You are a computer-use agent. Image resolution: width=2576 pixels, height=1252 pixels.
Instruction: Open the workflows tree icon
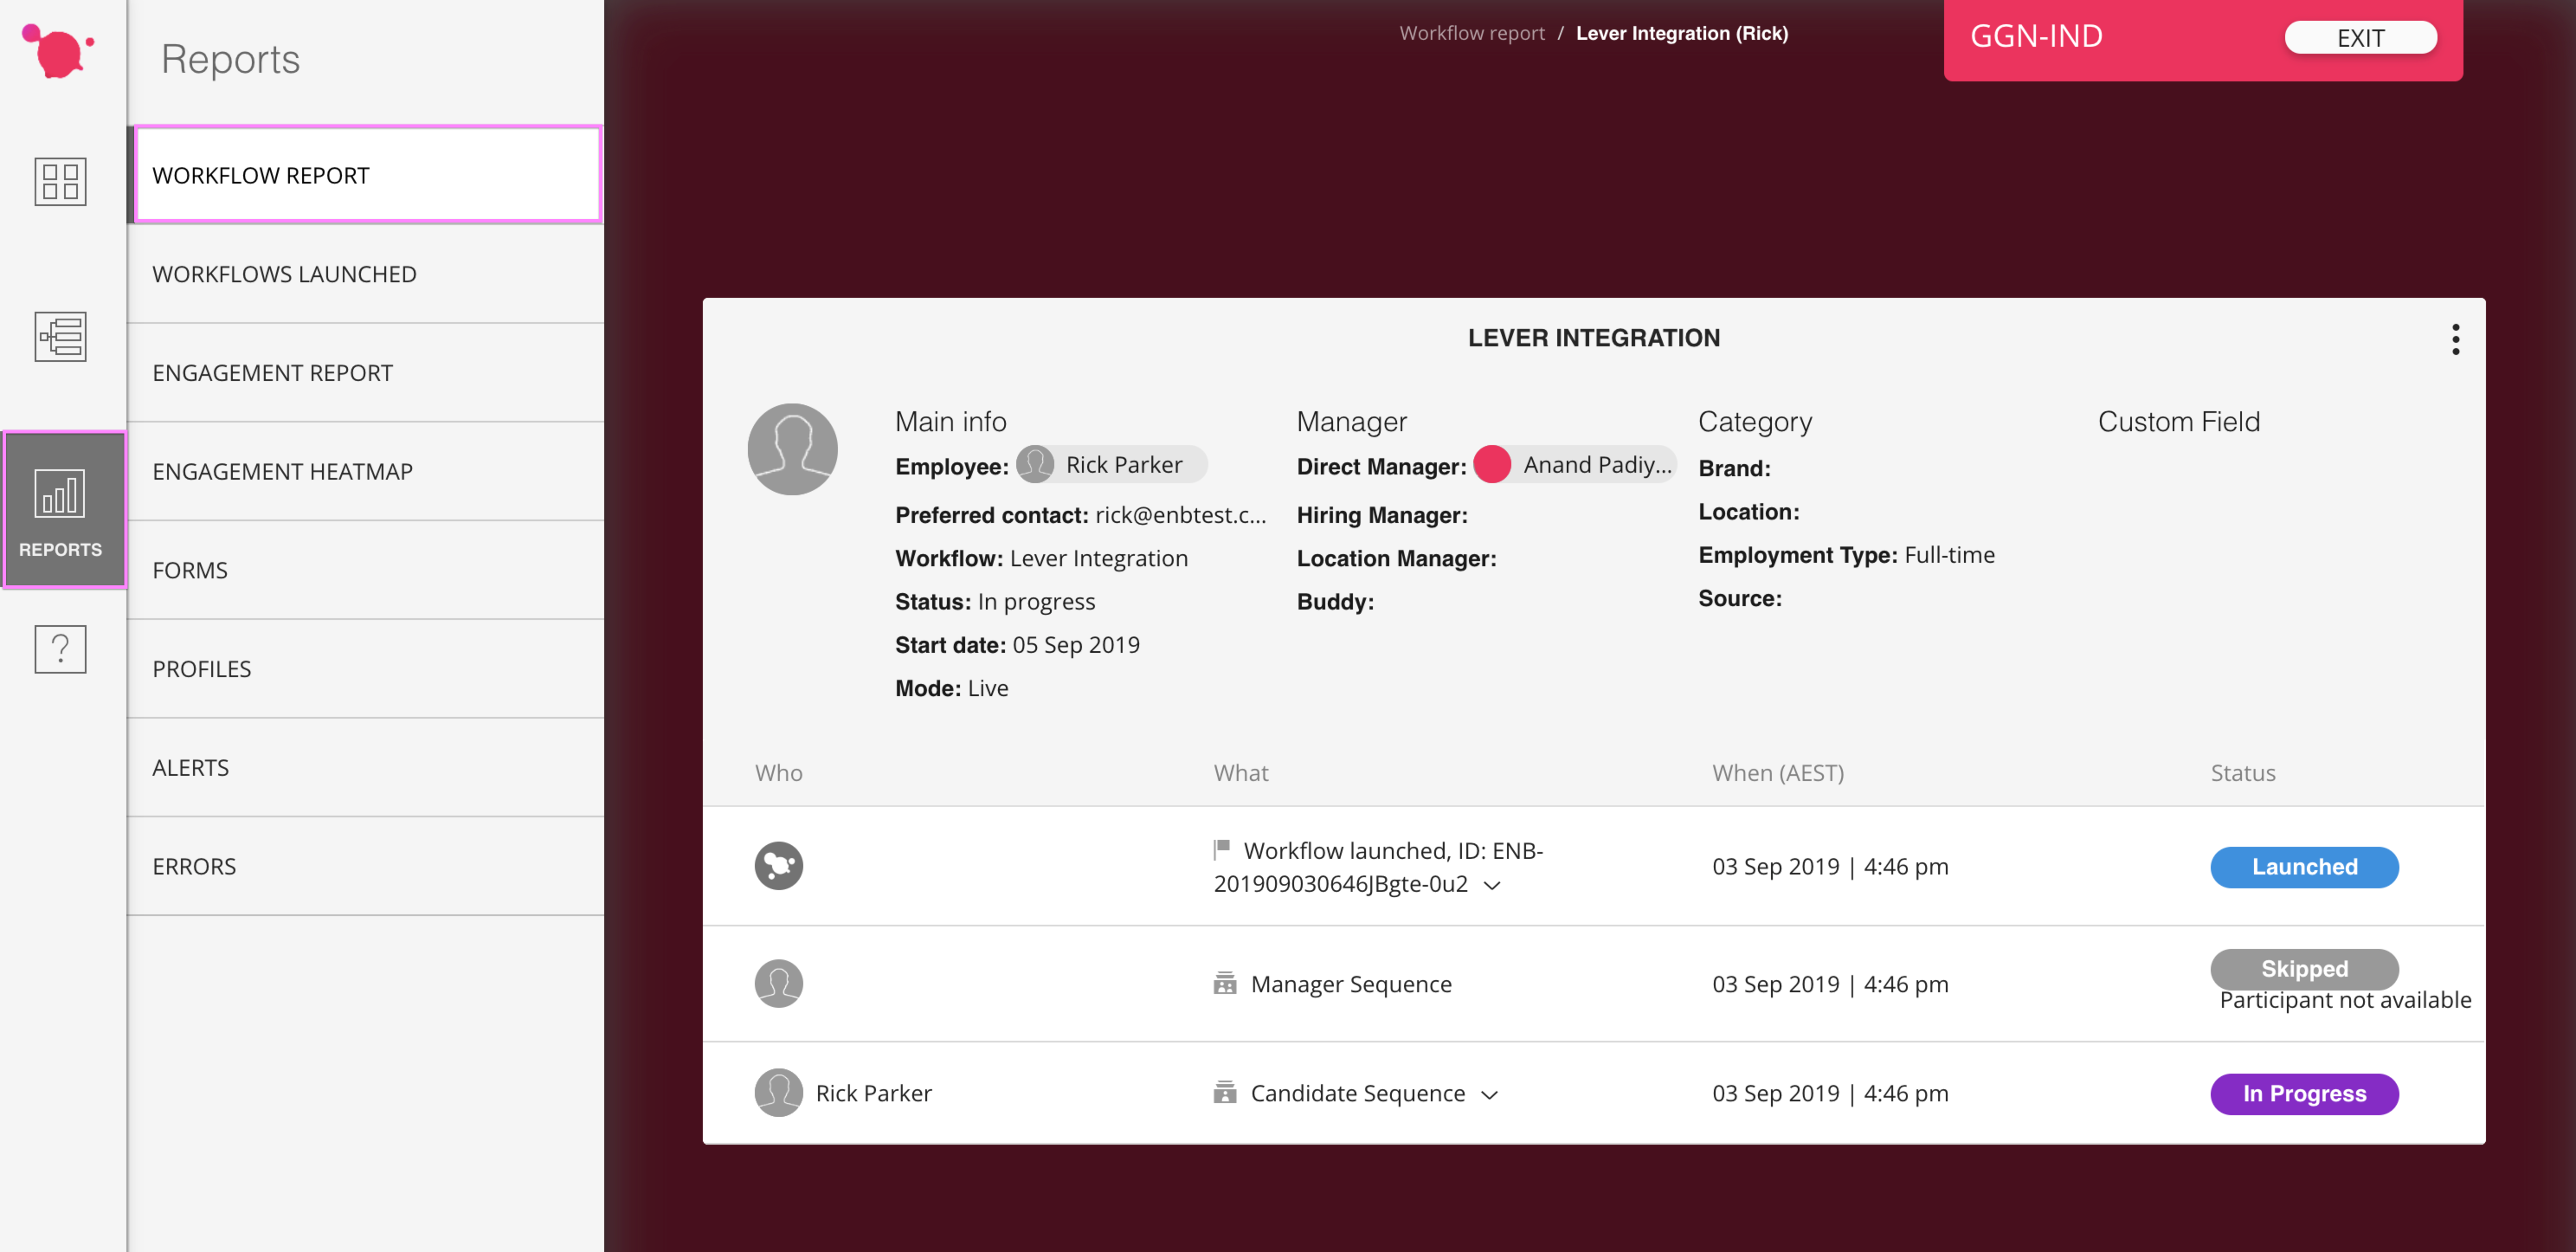click(x=60, y=337)
